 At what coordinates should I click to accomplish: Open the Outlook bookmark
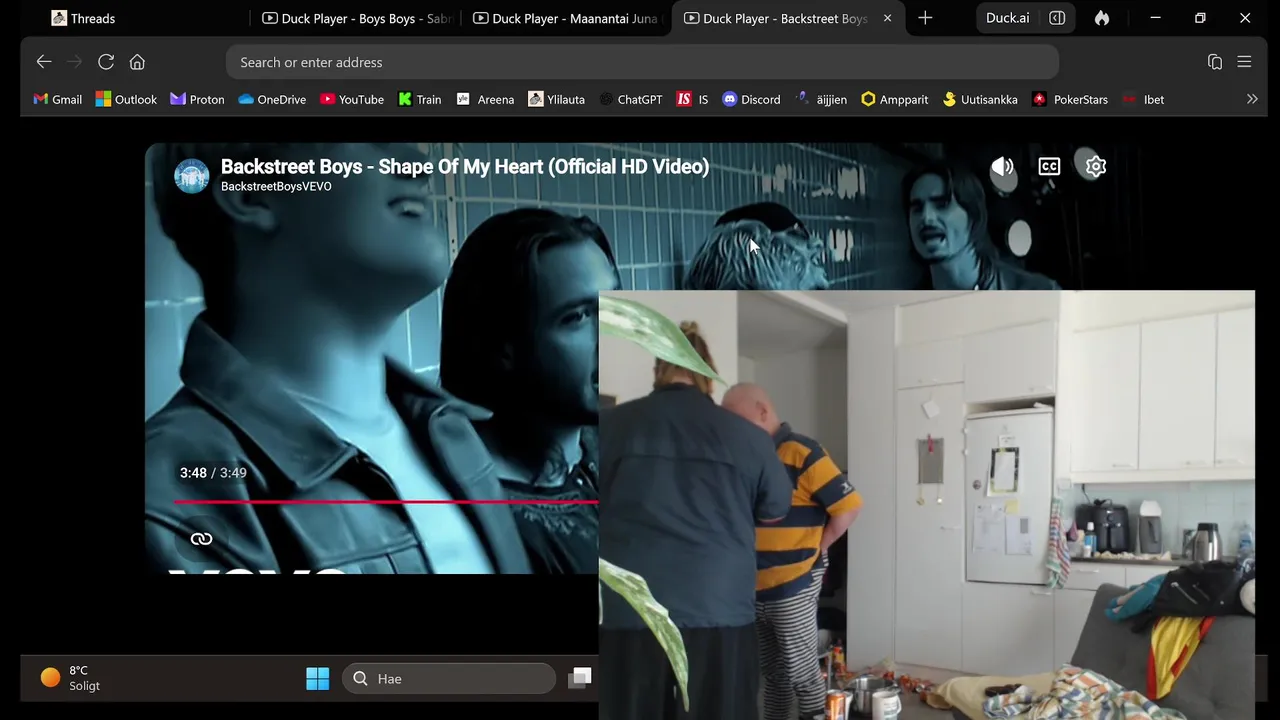(126, 99)
